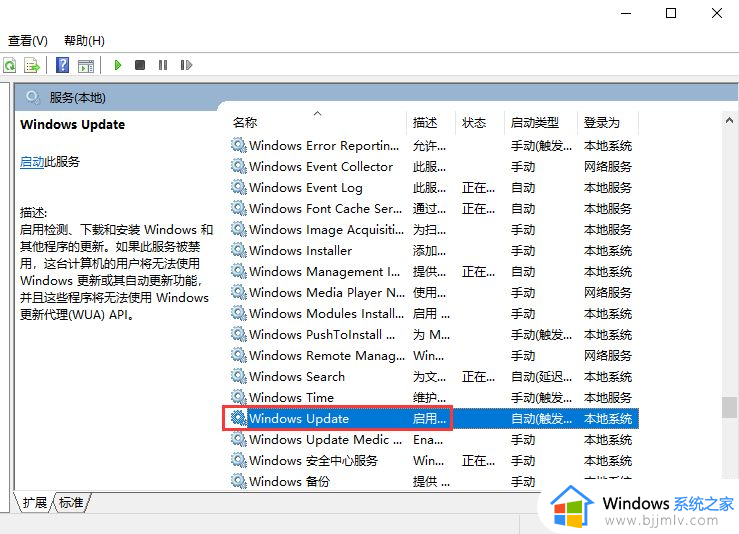Pause service with pause toolbar button
The height and width of the screenshot is (534, 739).
click(163, 65)
